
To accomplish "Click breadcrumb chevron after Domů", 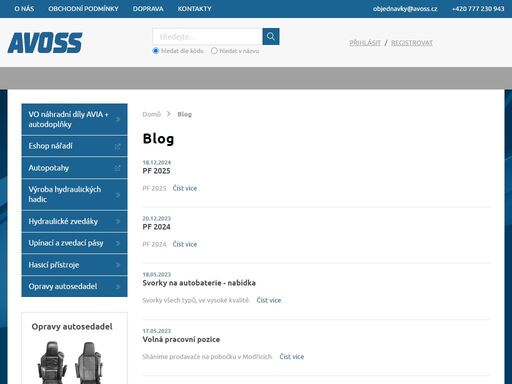I will pyautogui.click(x=169, y=114).
